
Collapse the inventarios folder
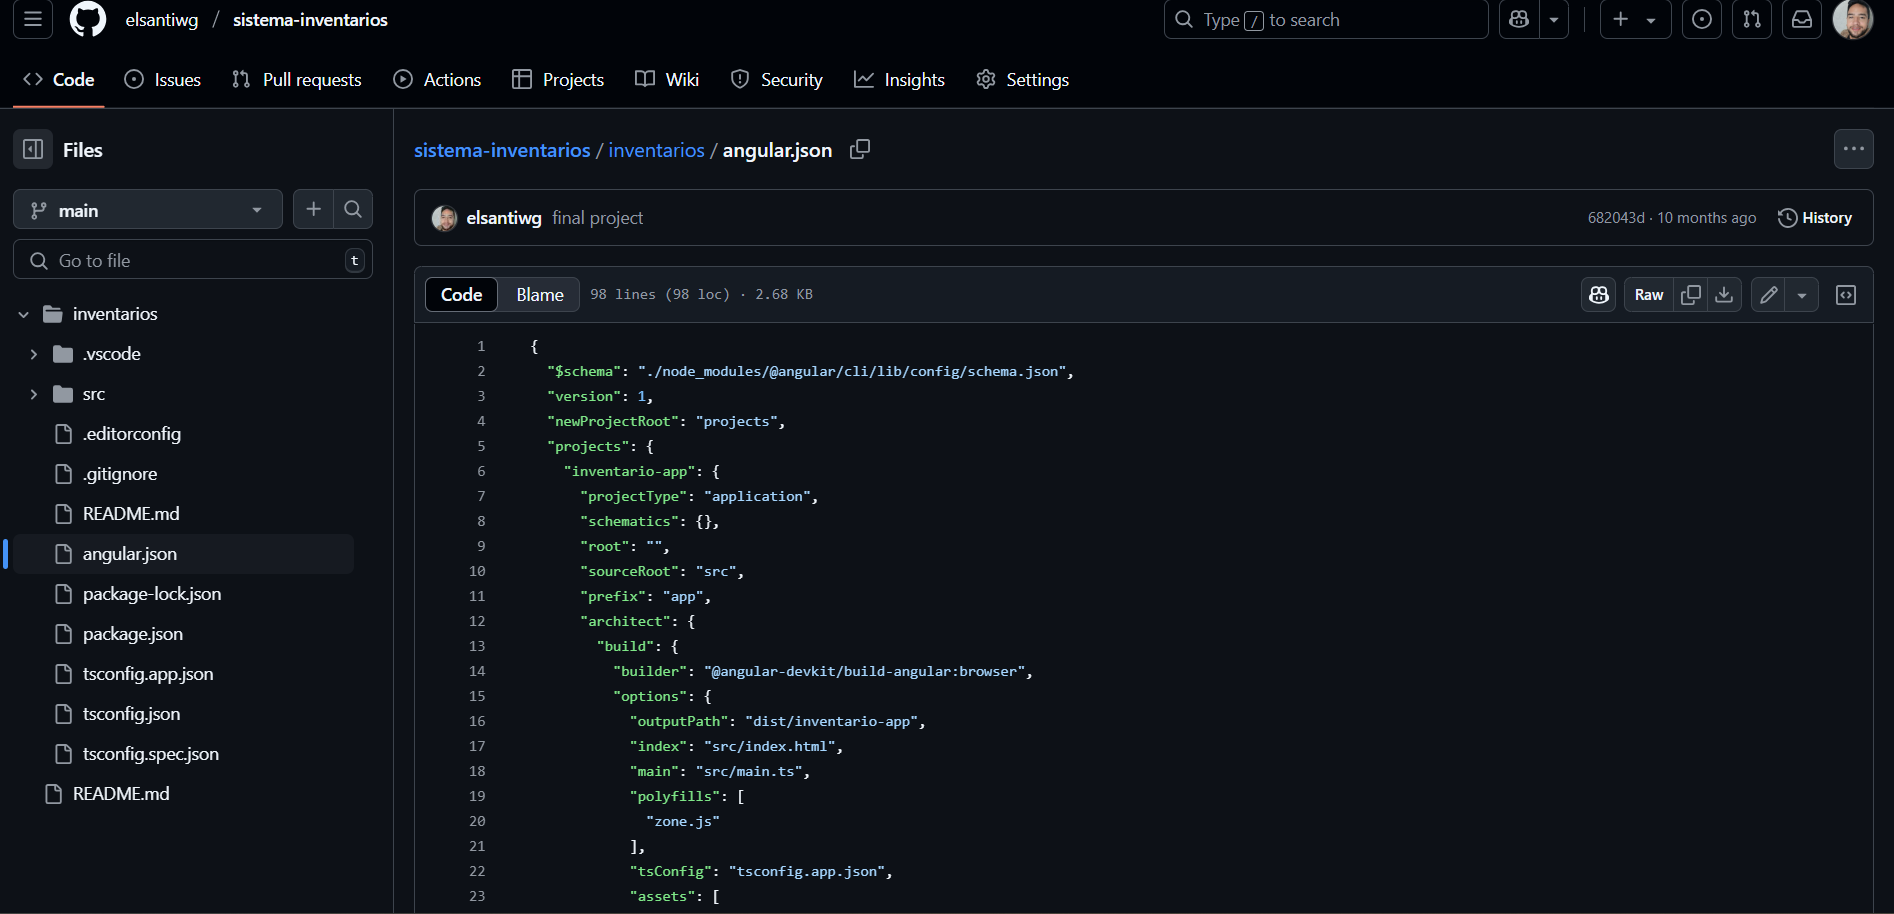(23, 314)
